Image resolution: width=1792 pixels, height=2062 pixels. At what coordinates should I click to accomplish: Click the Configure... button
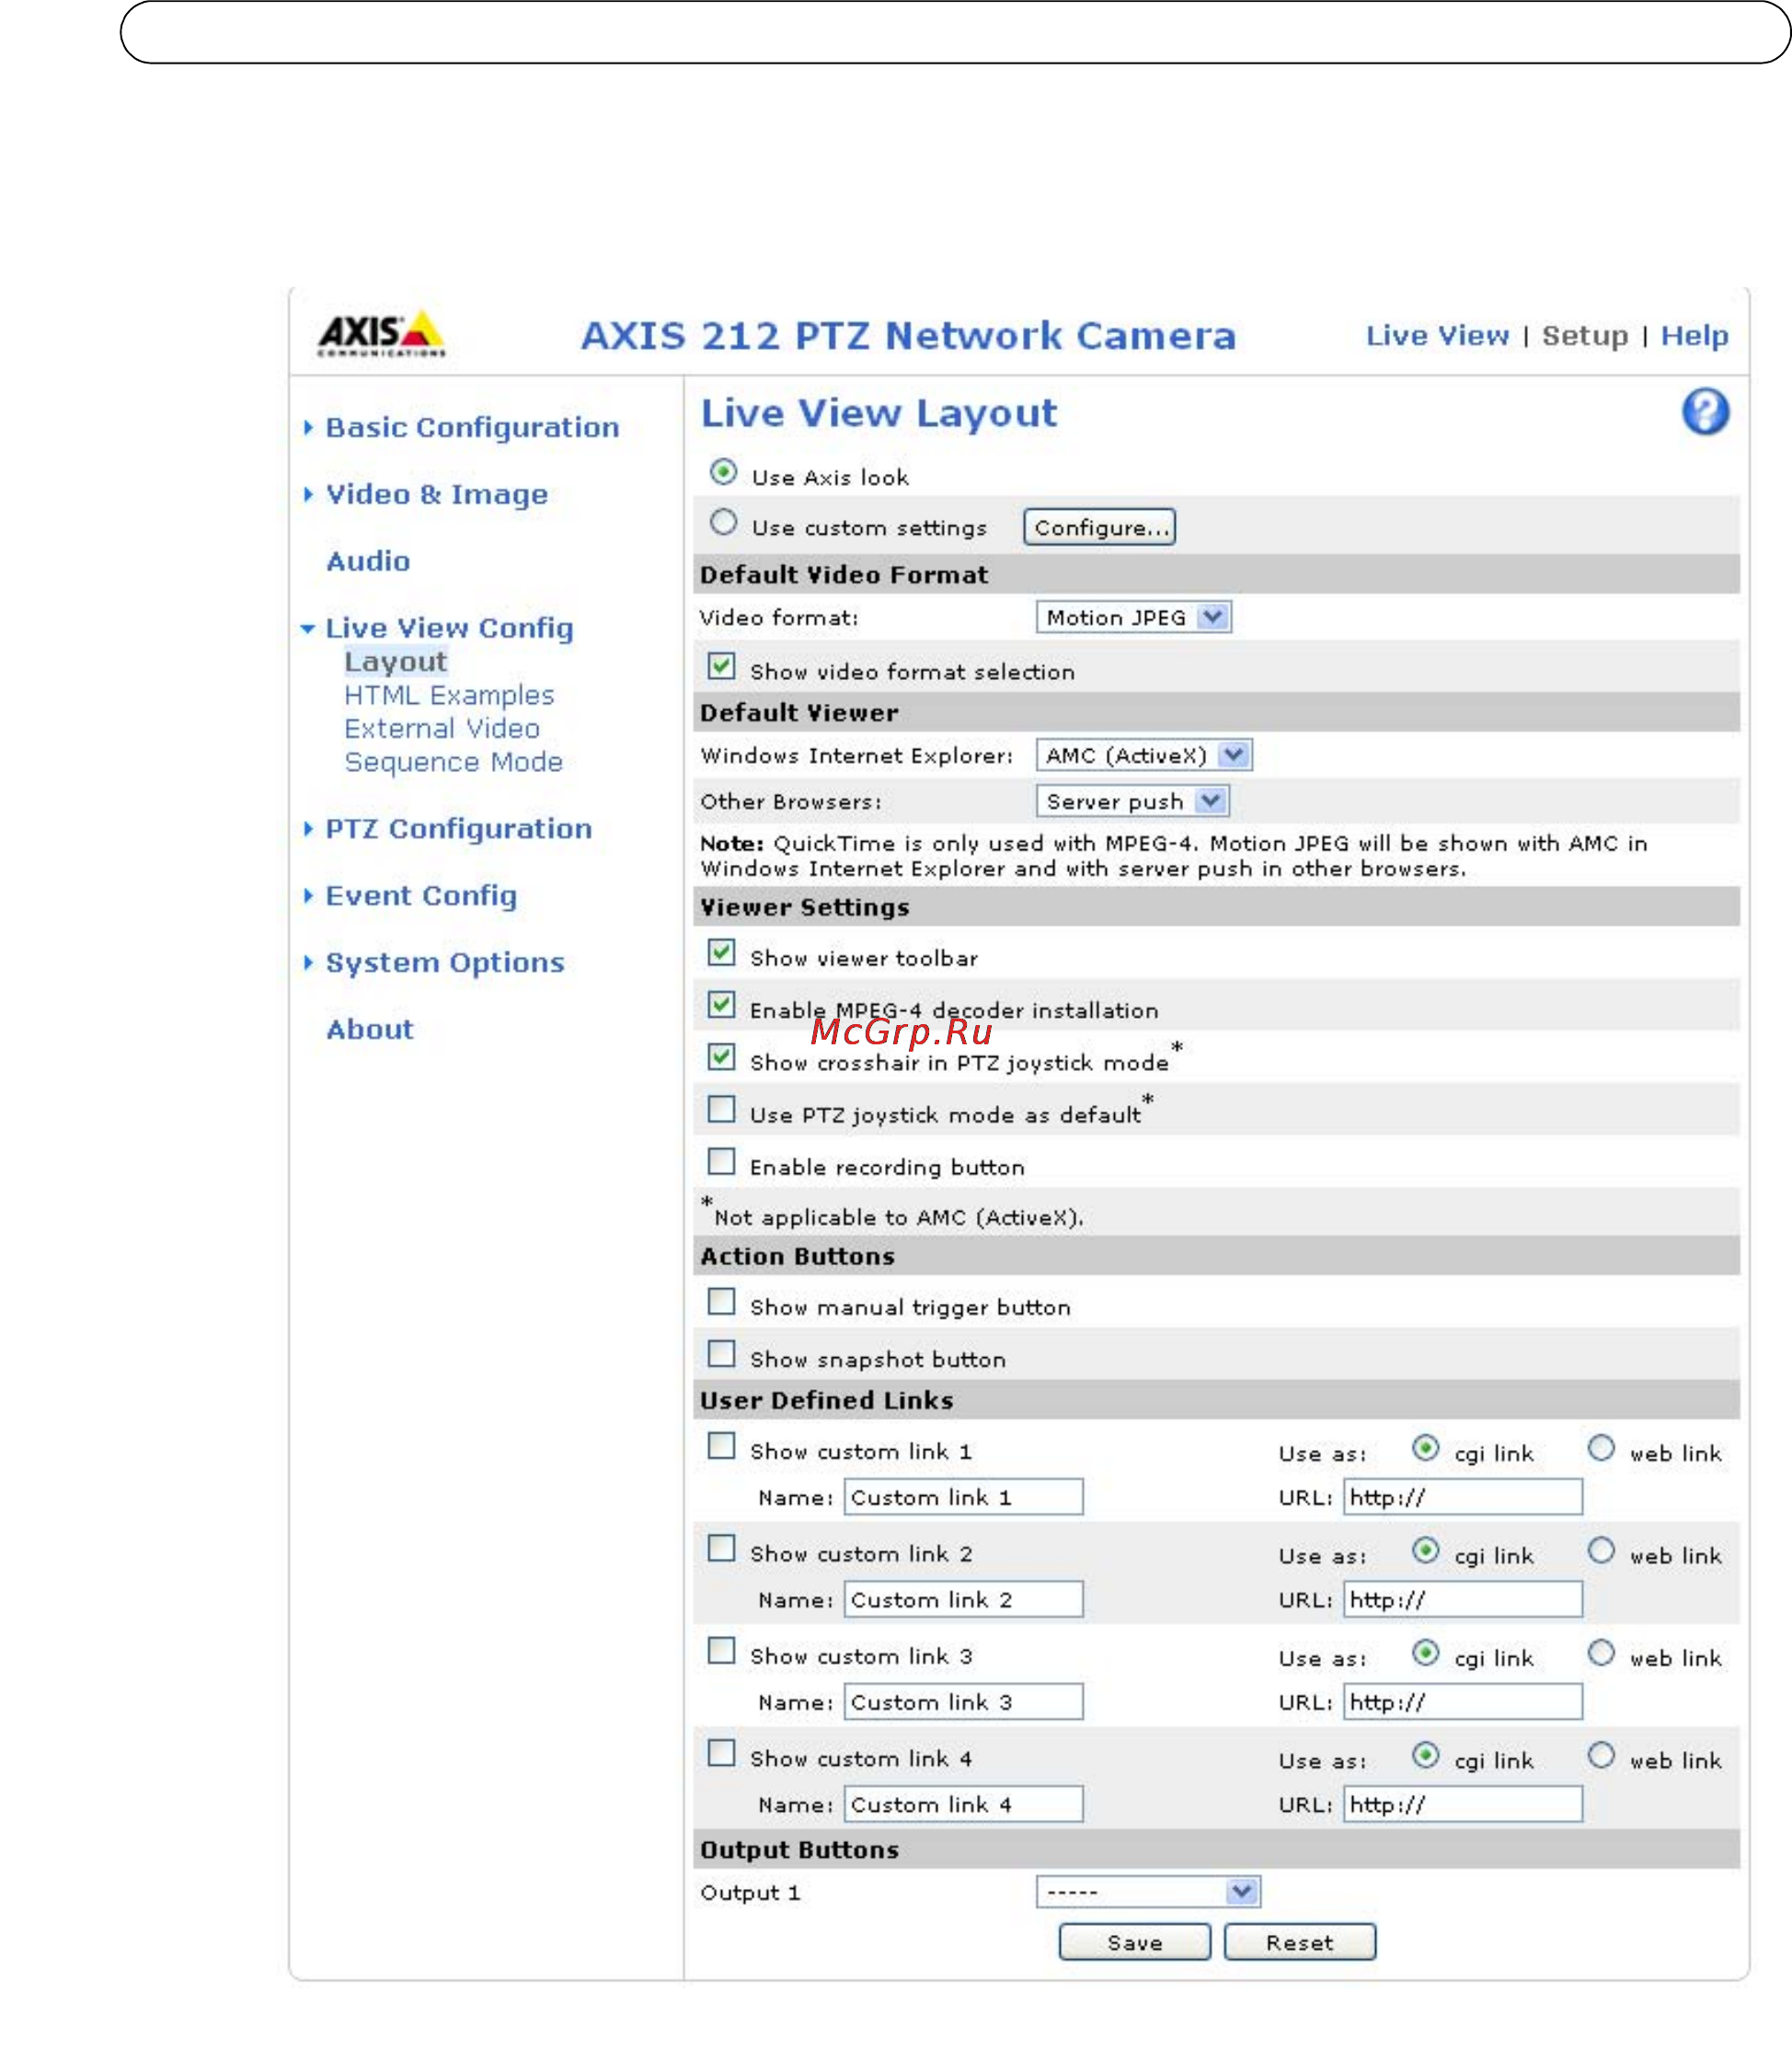tap(1099, 527)
